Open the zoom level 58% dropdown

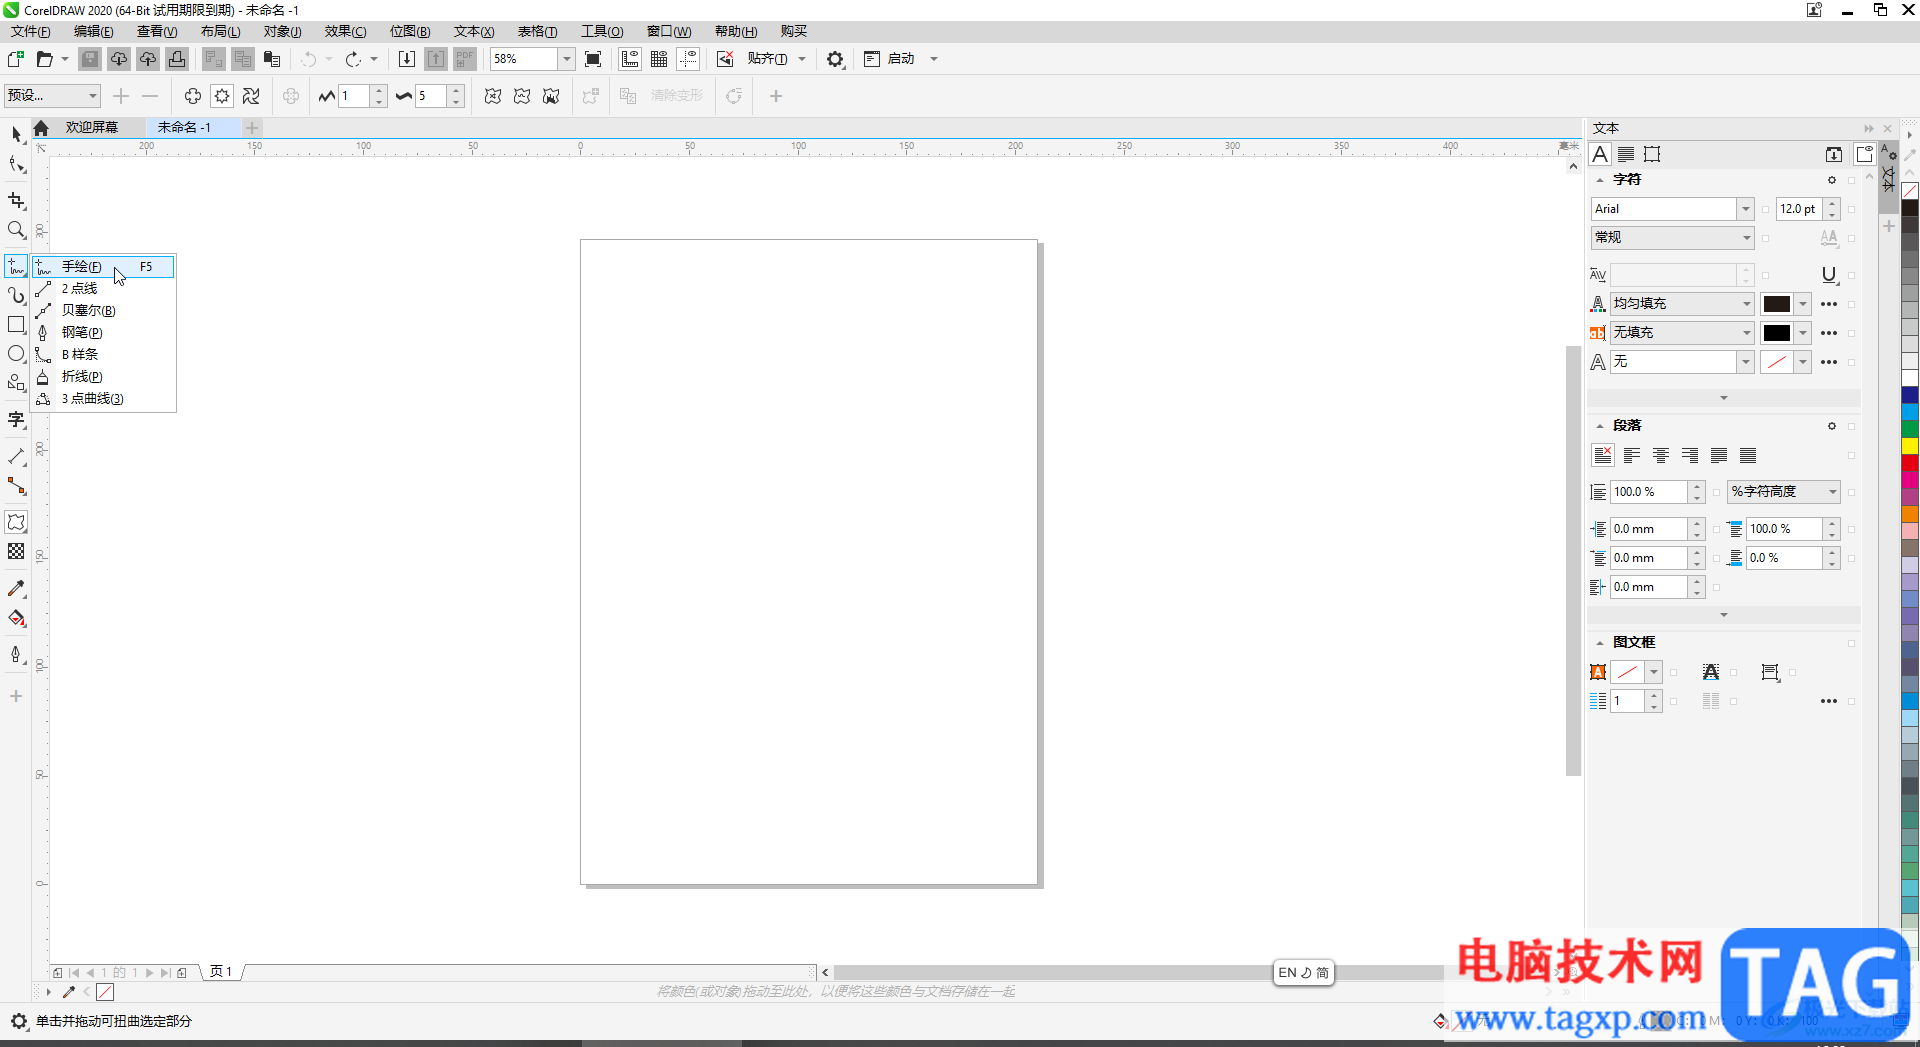(567, 59)
